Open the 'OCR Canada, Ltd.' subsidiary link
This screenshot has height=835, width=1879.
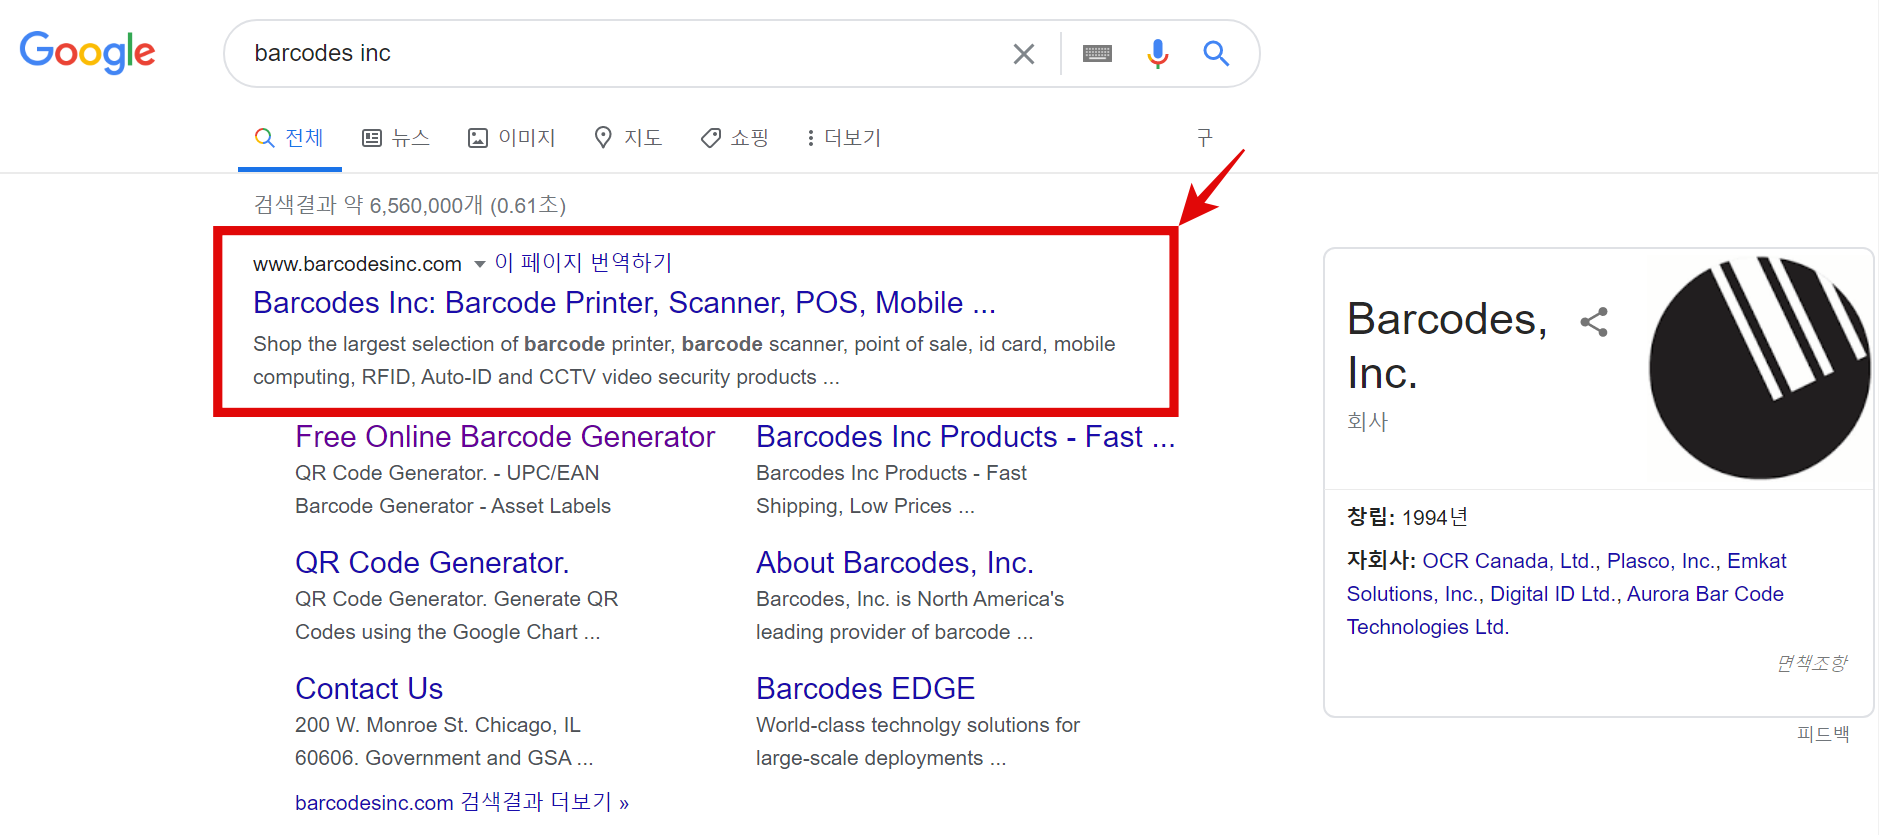click(1510, 561)
